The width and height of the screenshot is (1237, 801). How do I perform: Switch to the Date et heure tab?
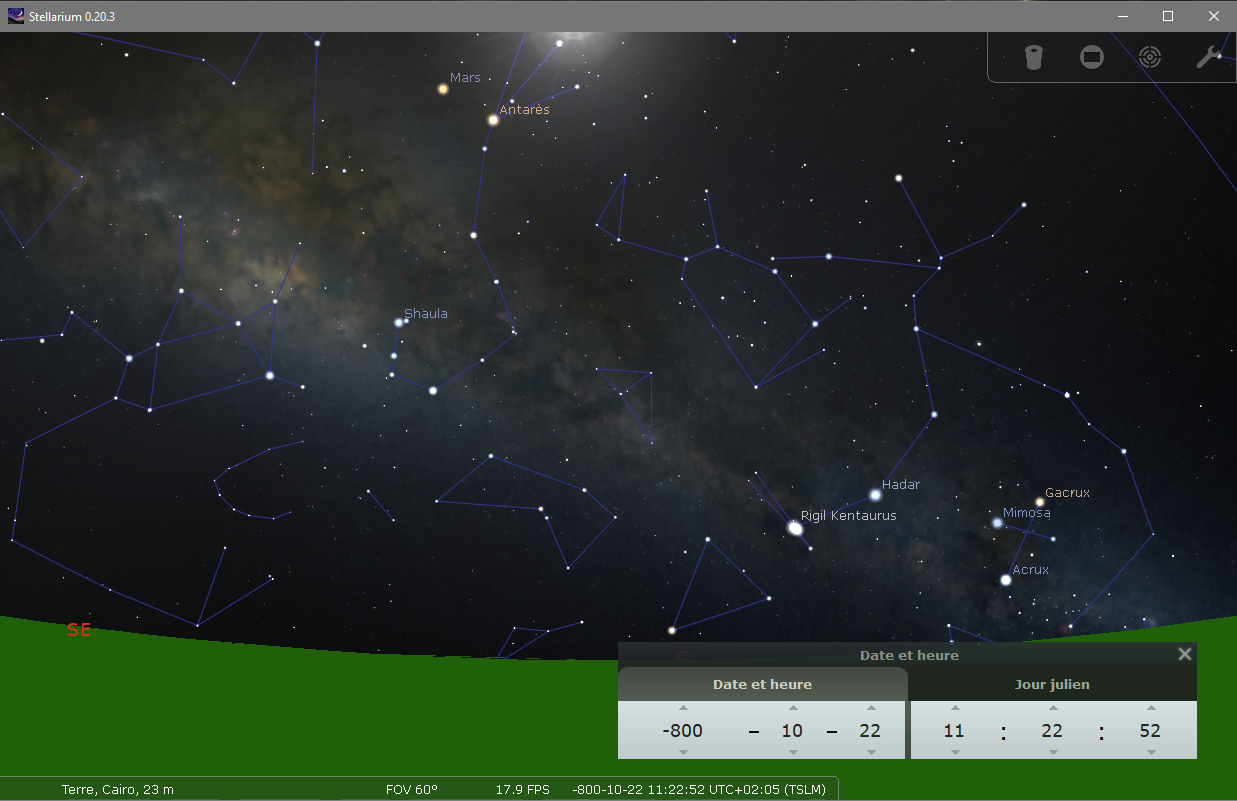(x=762, y=685)
